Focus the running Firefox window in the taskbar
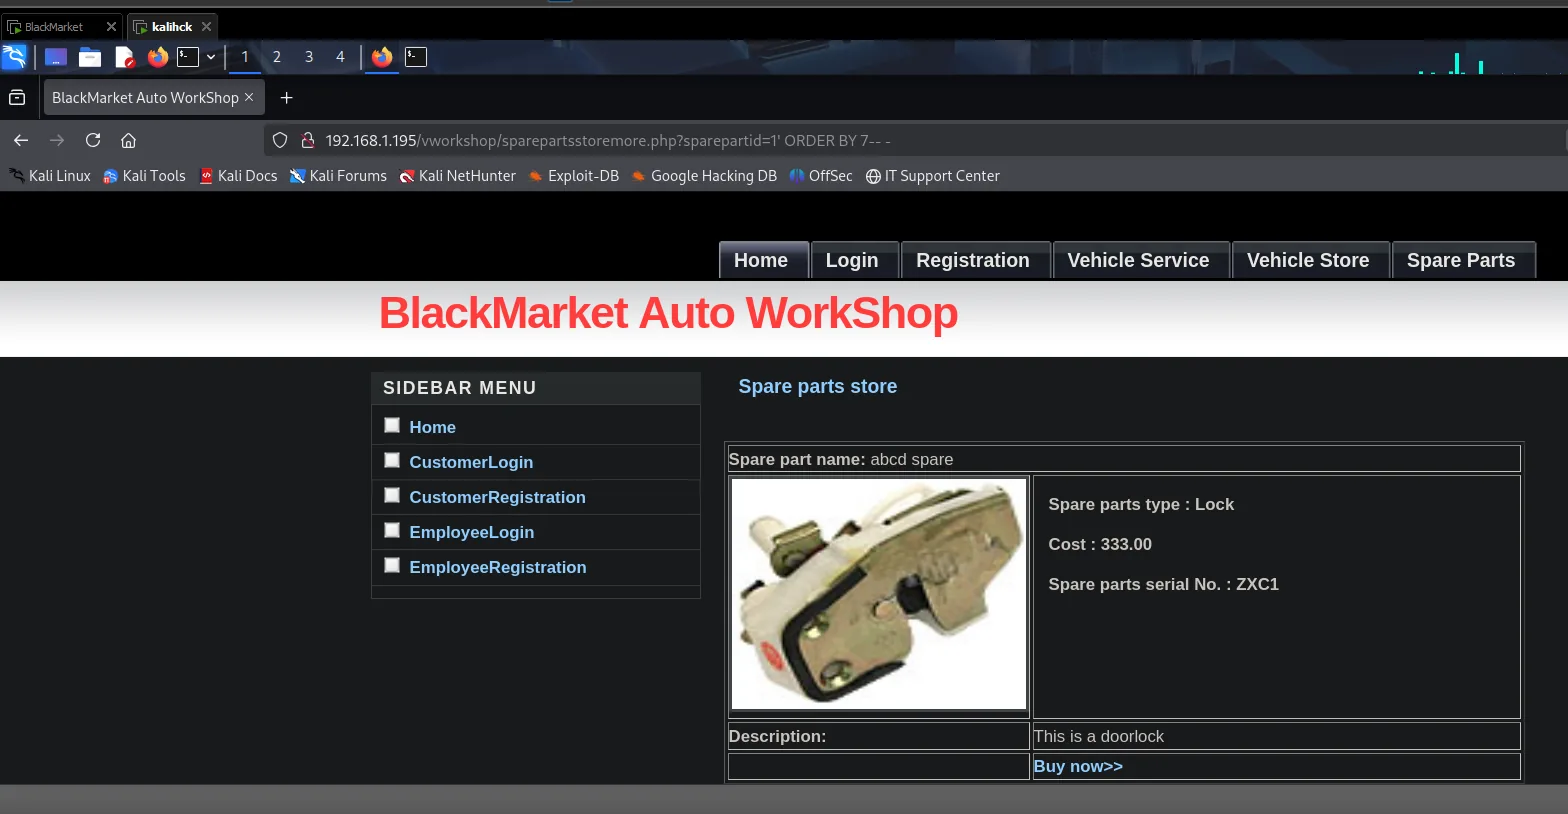 pos(382,57)
